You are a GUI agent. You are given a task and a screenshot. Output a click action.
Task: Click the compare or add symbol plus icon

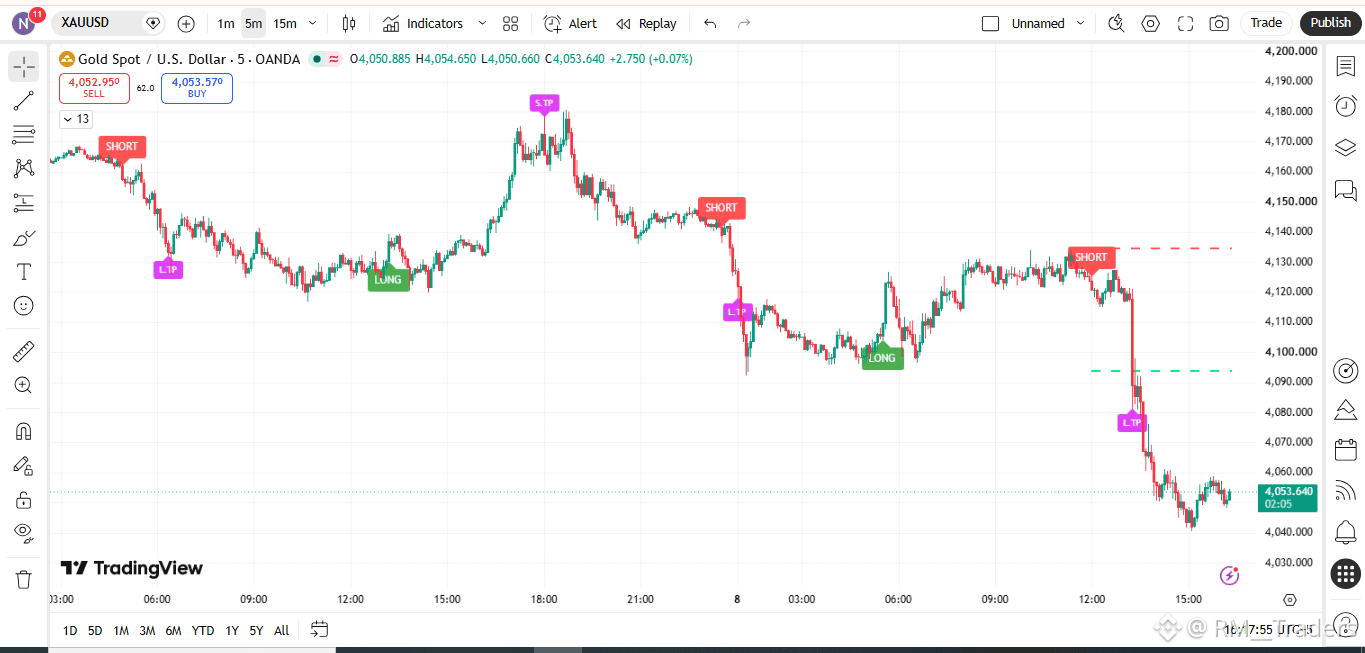(186, 23)
